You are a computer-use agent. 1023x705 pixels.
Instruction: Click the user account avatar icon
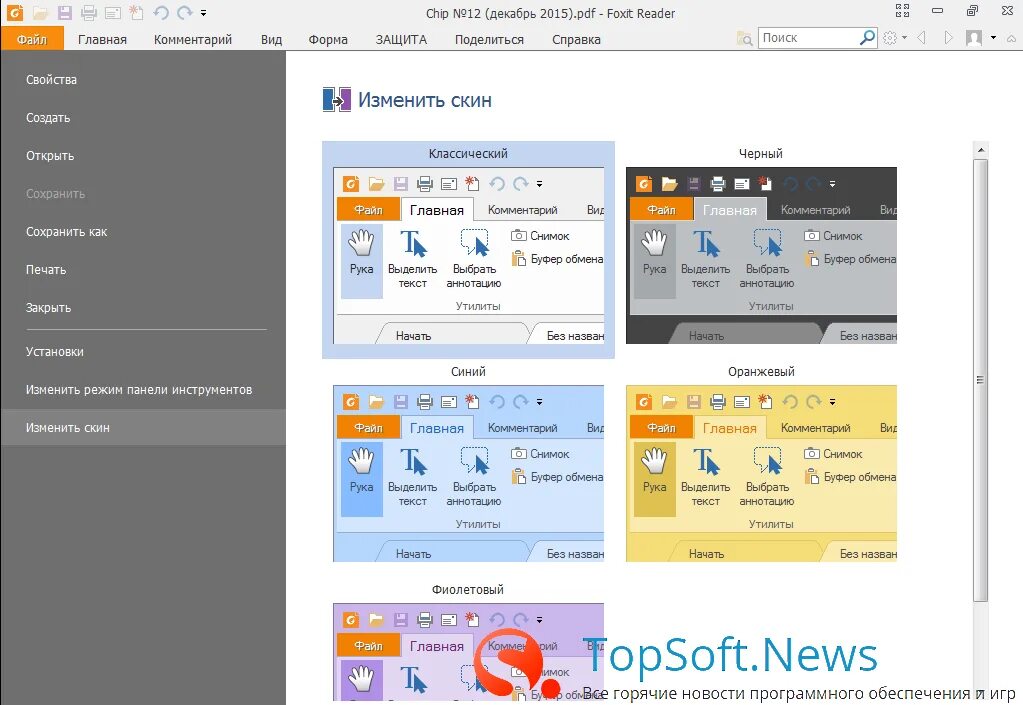(x=973, y=38)
